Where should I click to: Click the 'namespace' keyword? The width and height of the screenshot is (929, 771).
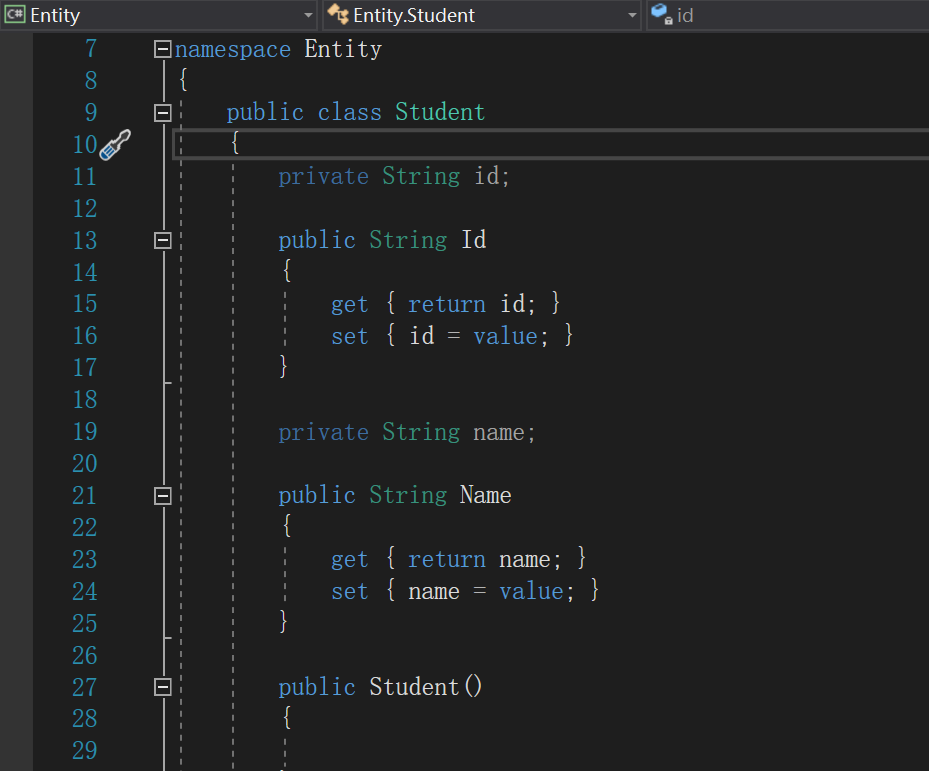coord(233,50)
